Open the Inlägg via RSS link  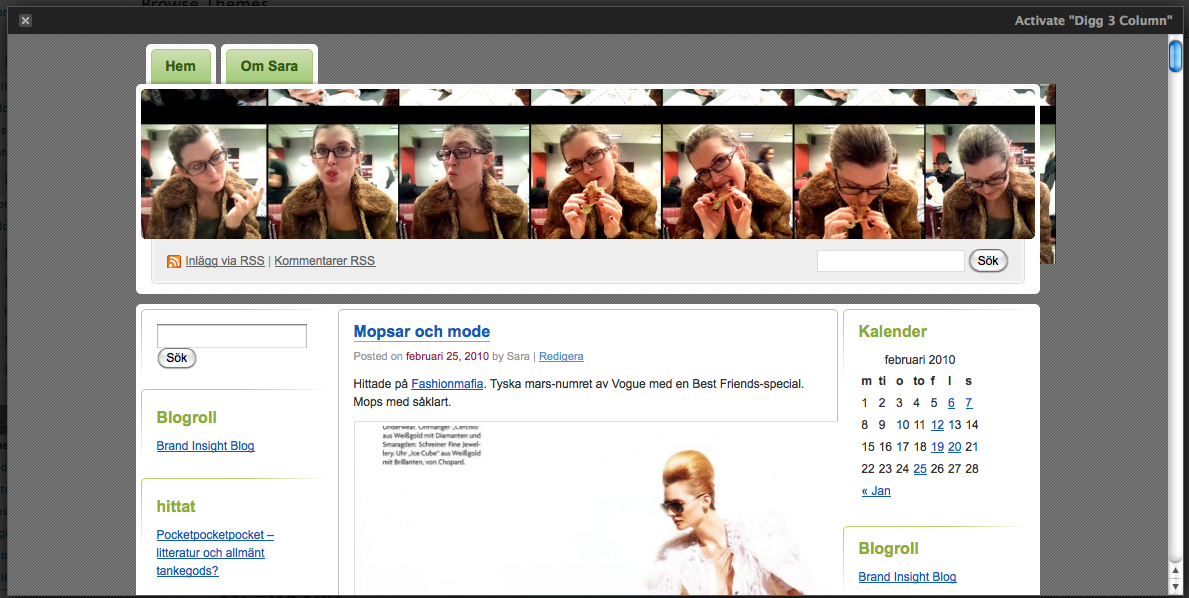coord(225,261)
